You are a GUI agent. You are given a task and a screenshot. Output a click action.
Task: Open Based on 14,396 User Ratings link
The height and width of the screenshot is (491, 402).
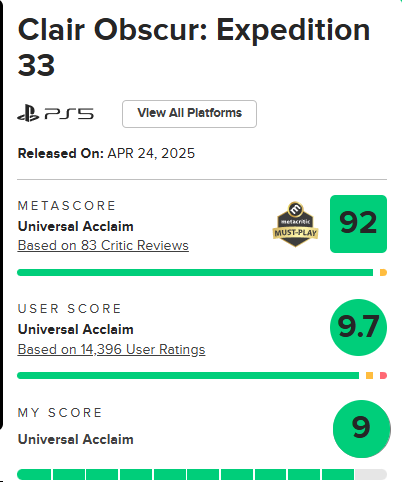coord(111,350)
